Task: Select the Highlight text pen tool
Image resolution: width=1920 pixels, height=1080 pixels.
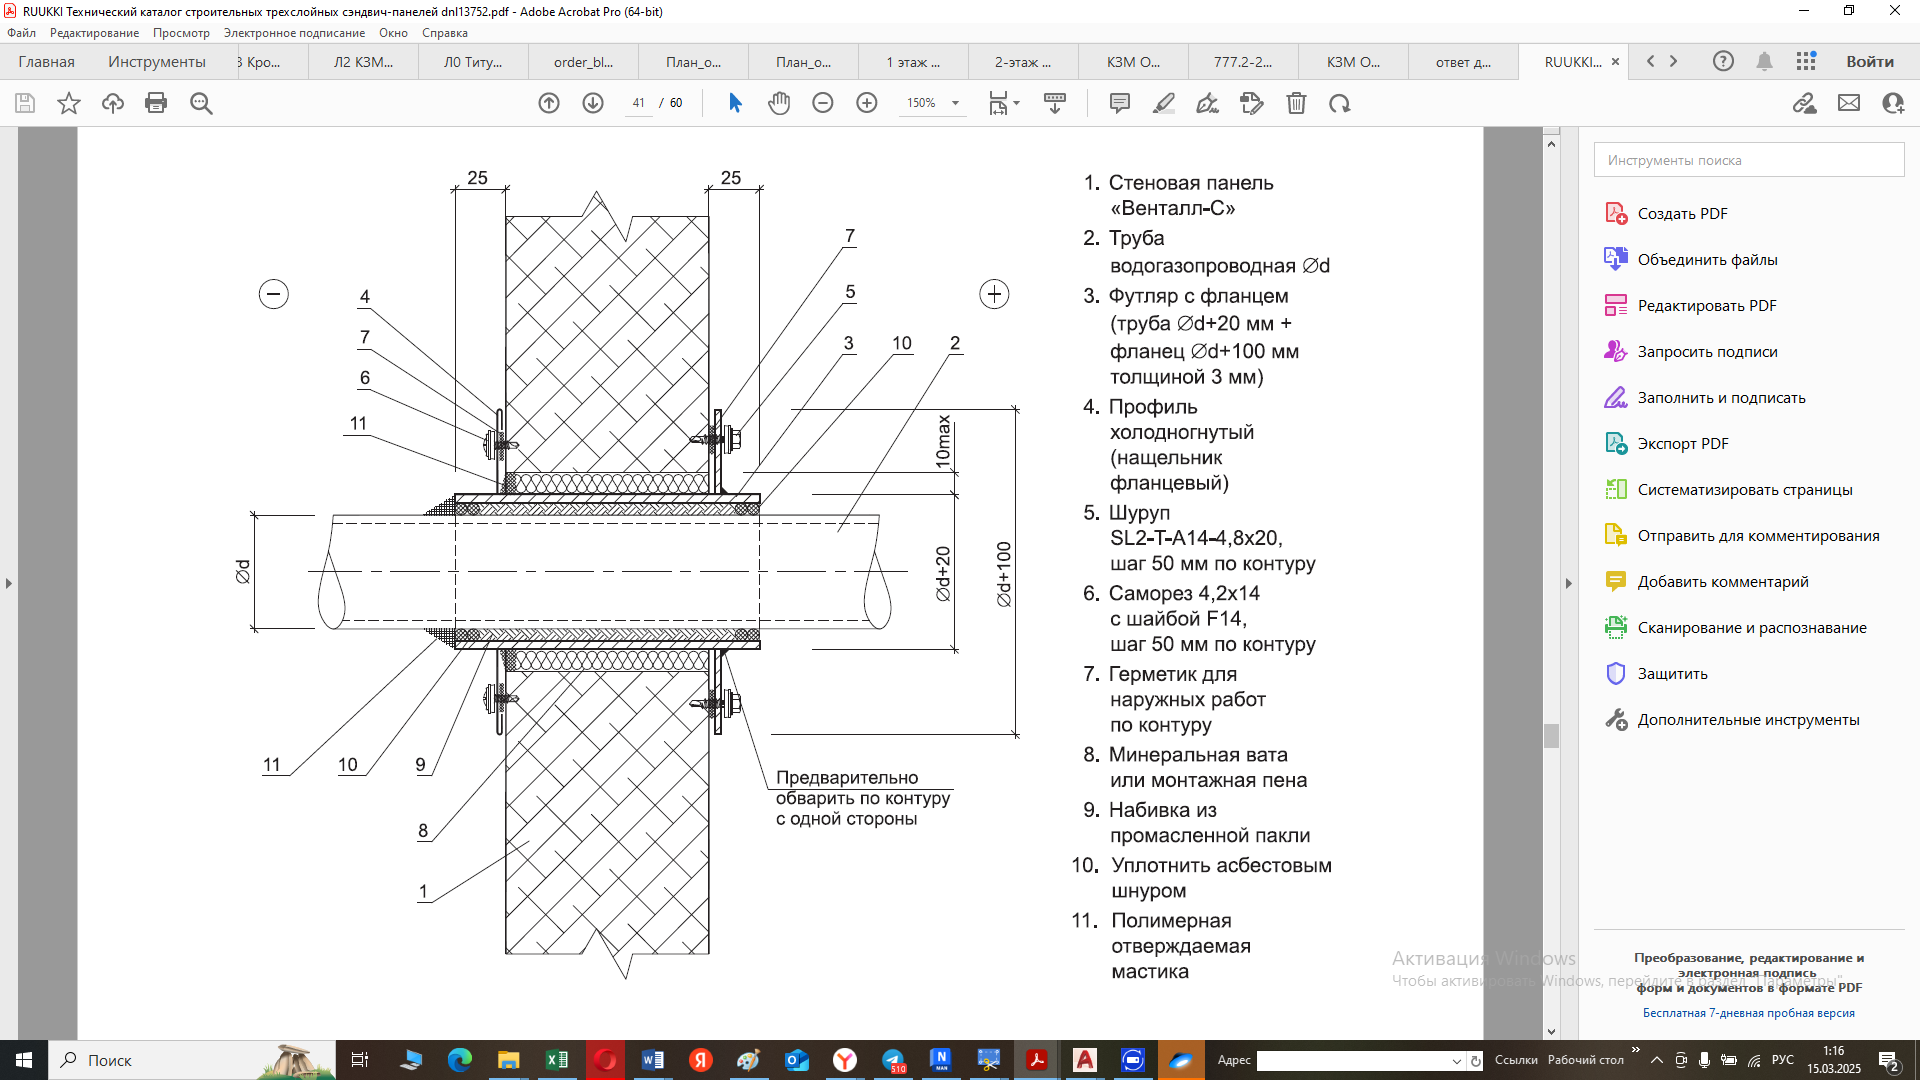Action: [1164, 103]
